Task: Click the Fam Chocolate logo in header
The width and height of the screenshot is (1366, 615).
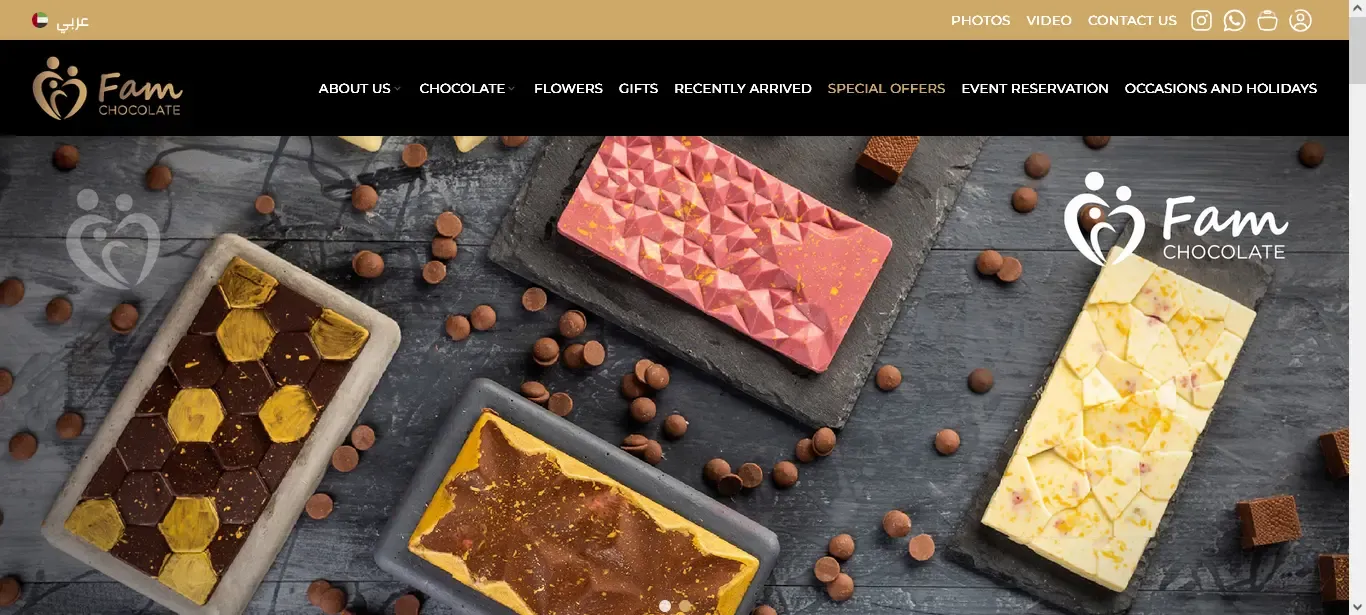Action: (107, 88)
